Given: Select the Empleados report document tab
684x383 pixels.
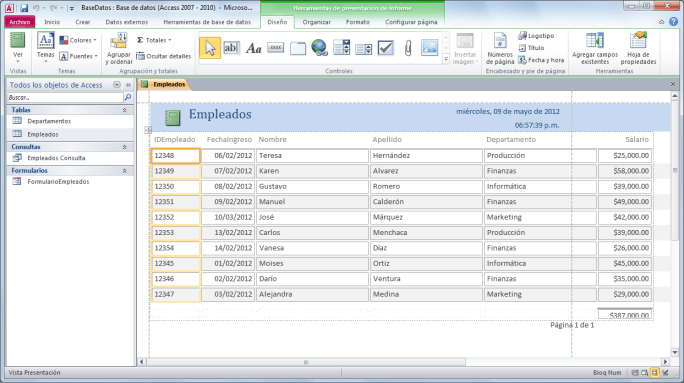Looking at the screenshot, I should (x=164, y=84).
